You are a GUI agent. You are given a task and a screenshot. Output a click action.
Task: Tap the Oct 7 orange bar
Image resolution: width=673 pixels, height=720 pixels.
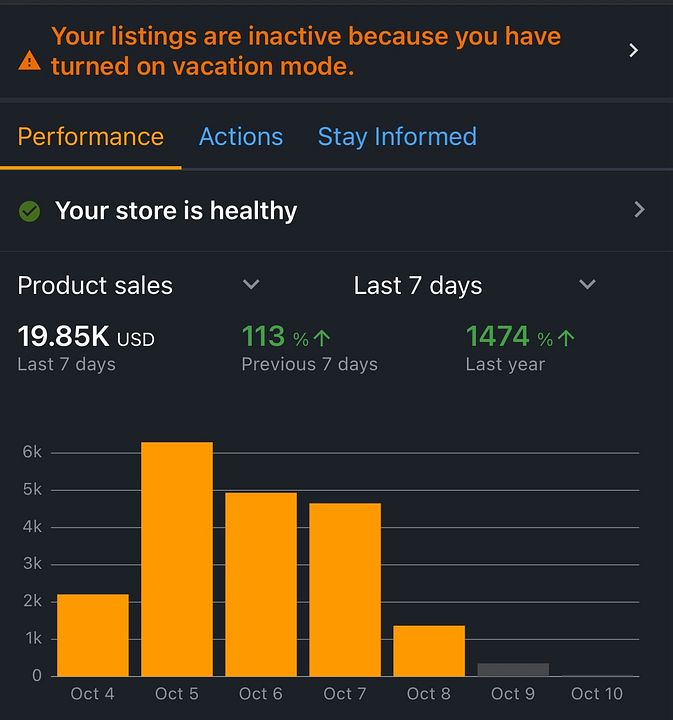point(345,590)
